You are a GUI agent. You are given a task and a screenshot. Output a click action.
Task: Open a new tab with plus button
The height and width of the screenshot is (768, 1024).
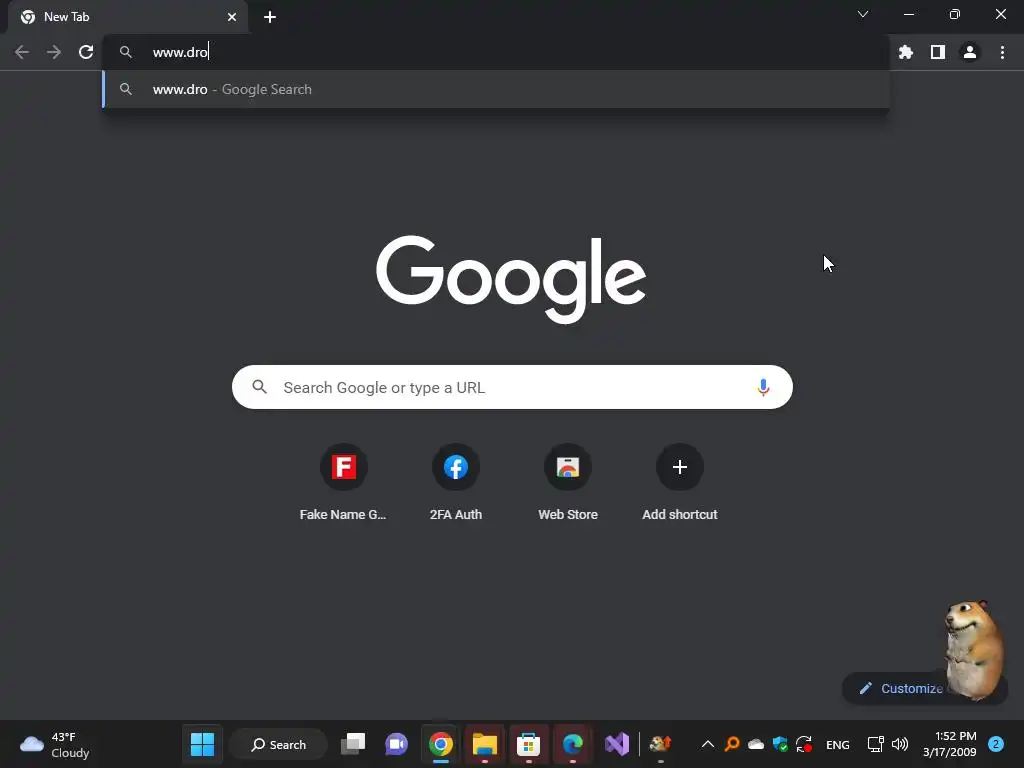[x=270, y=17]
